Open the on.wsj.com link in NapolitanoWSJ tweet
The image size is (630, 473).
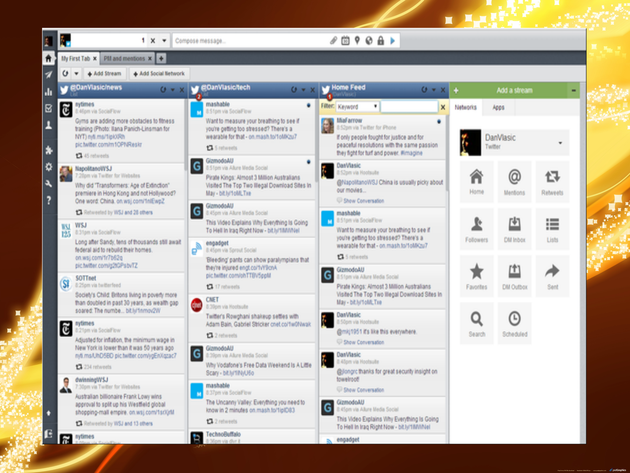pyautogui.click(x=141, y=201)
